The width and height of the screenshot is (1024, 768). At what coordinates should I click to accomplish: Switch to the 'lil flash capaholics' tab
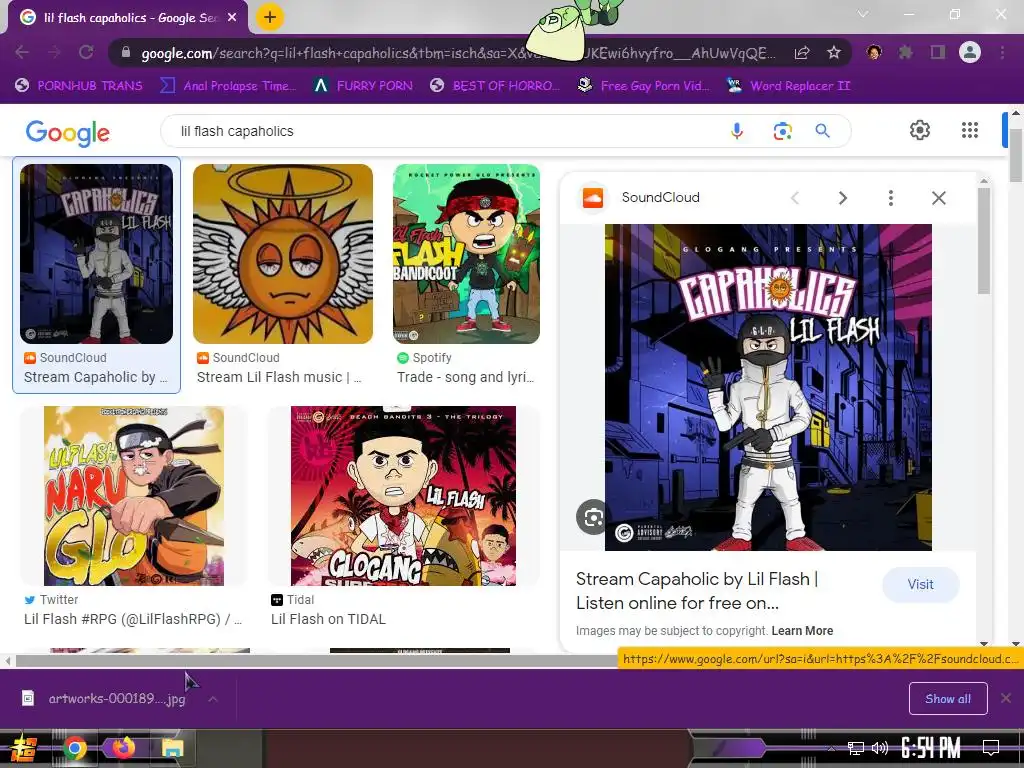tap(127, 18)
